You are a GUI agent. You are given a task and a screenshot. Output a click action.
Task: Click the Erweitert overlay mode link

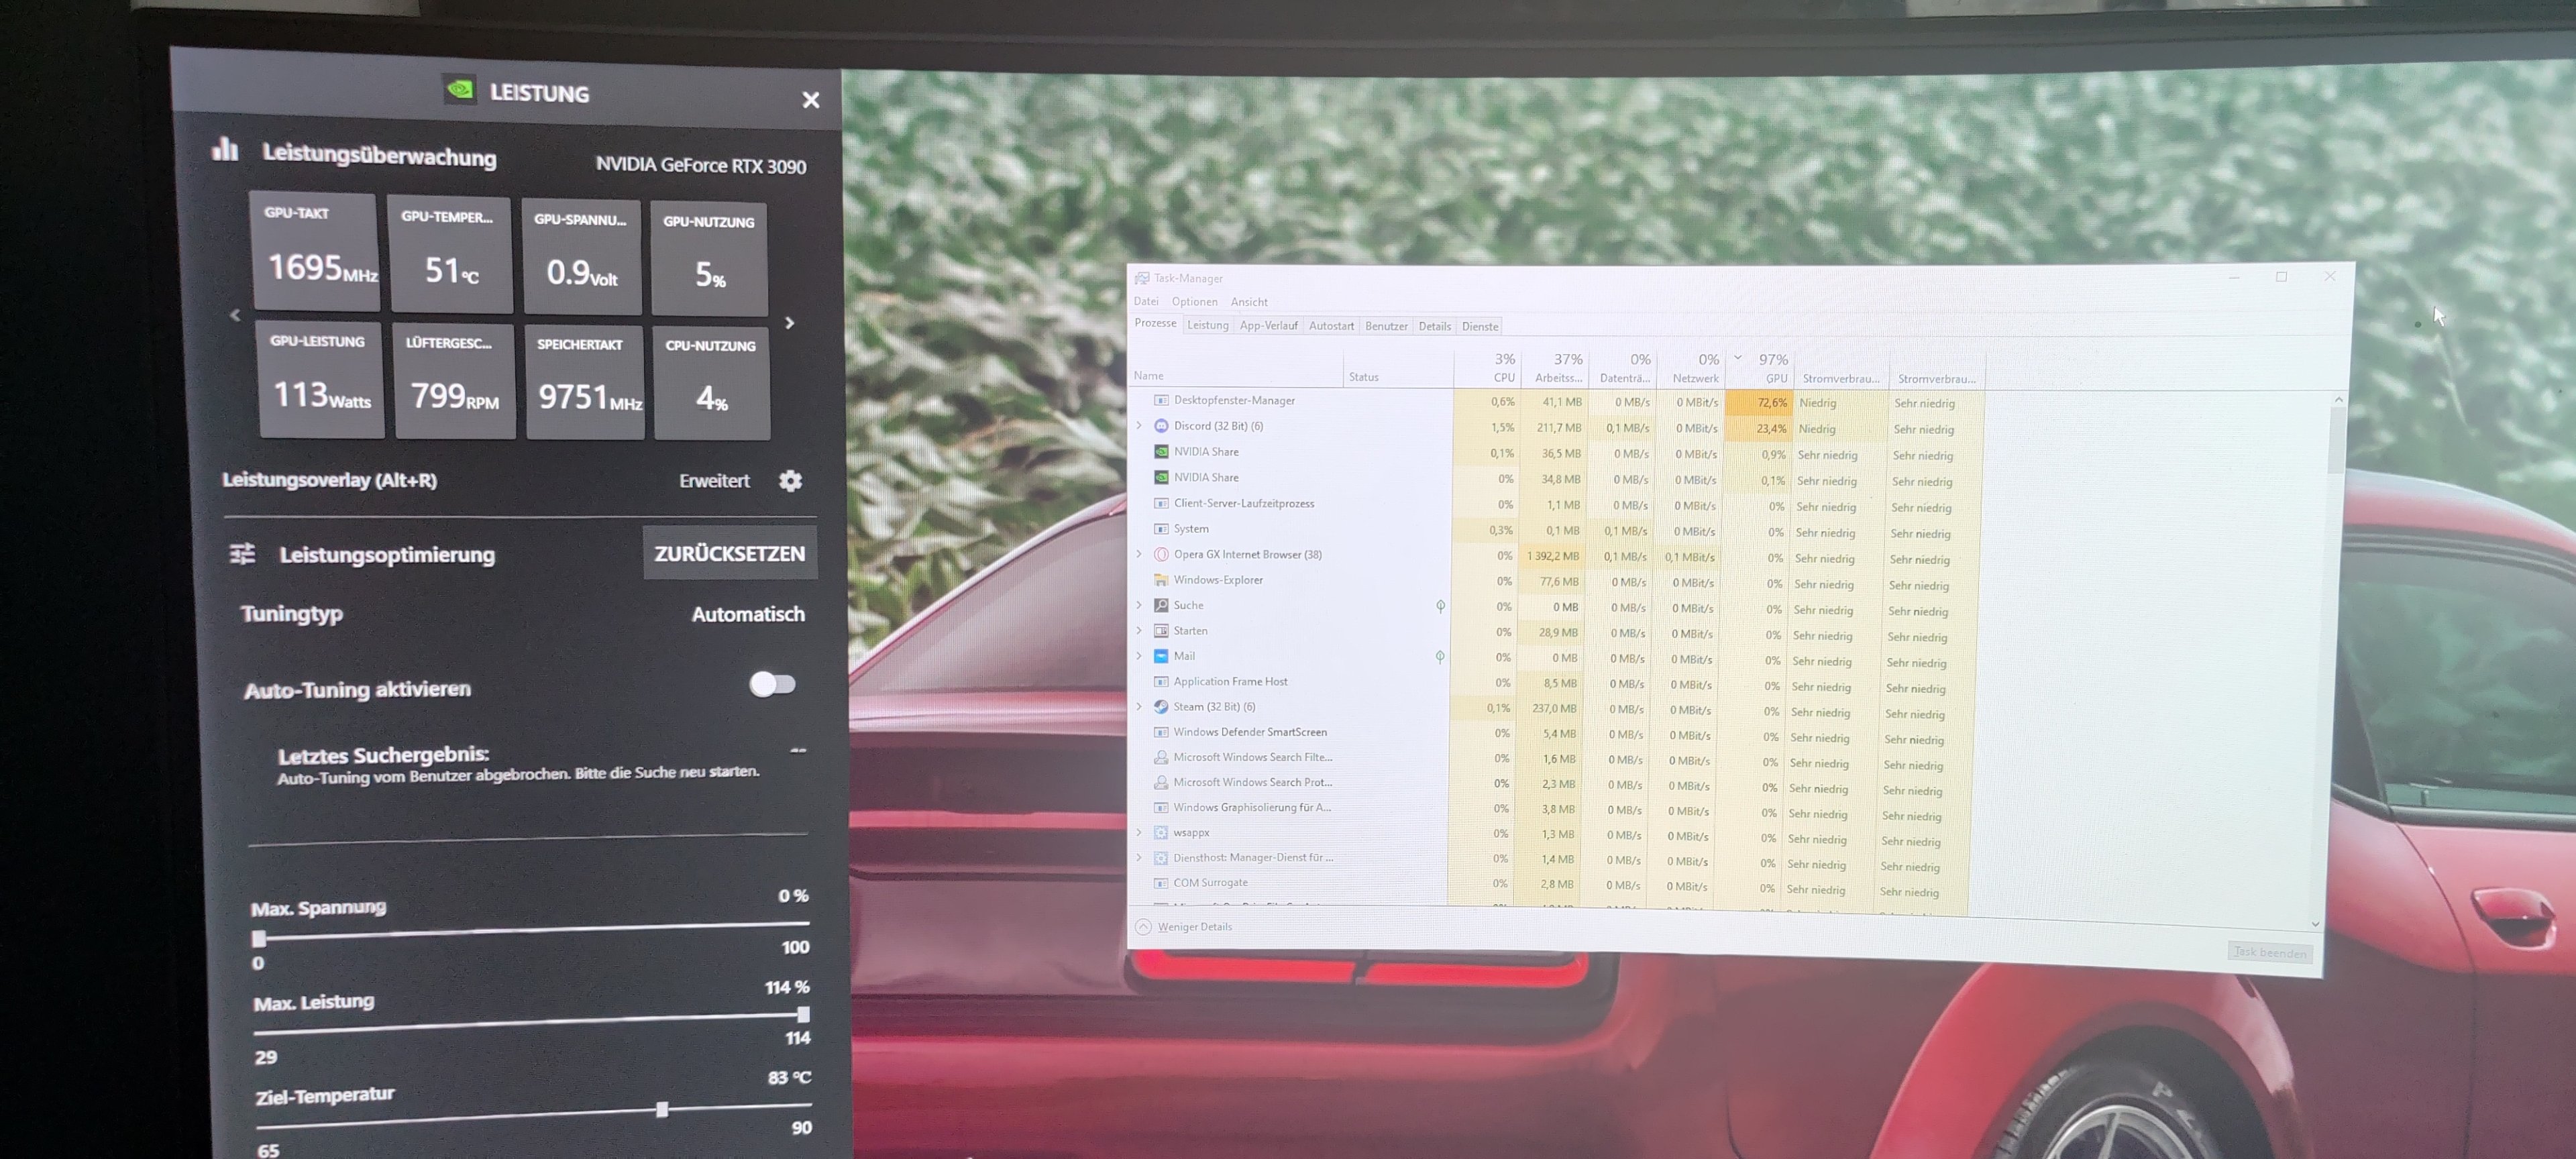714,481
